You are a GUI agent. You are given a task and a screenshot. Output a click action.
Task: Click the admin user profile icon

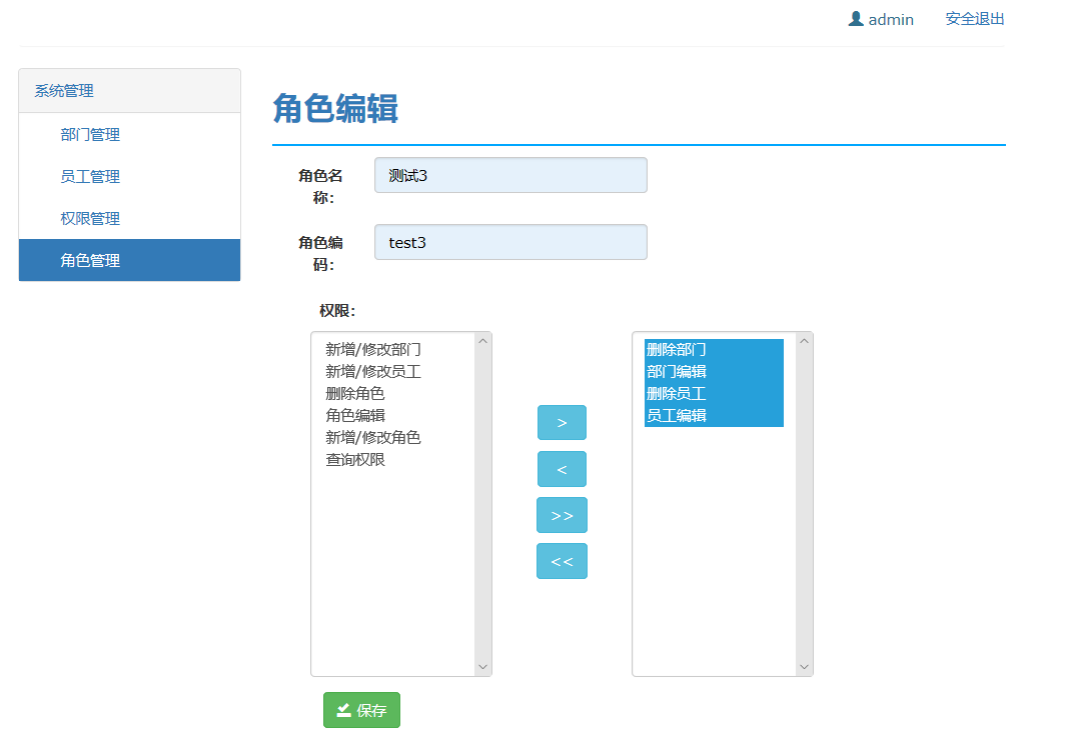854,18
